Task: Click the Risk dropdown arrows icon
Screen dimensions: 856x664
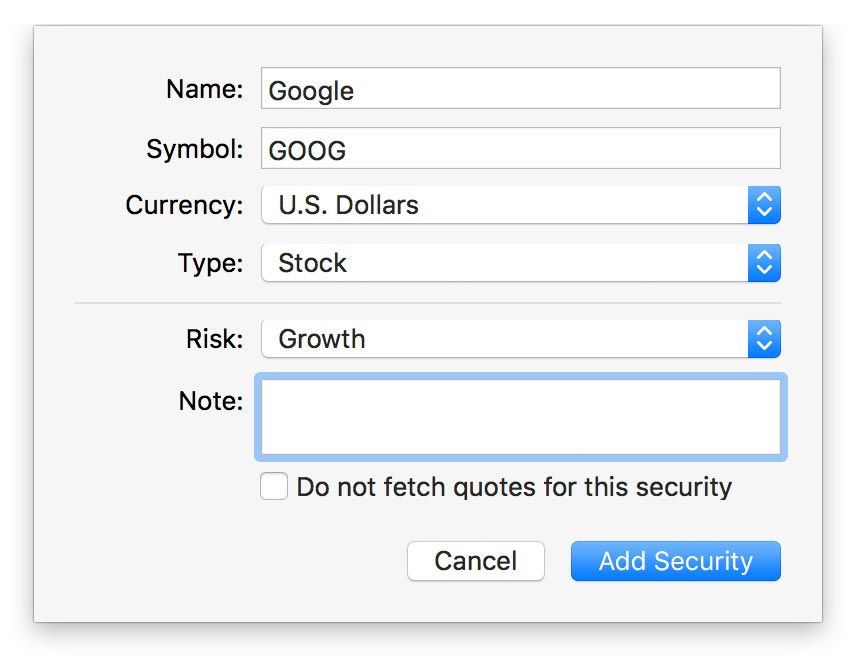Action: click(764, 339)
